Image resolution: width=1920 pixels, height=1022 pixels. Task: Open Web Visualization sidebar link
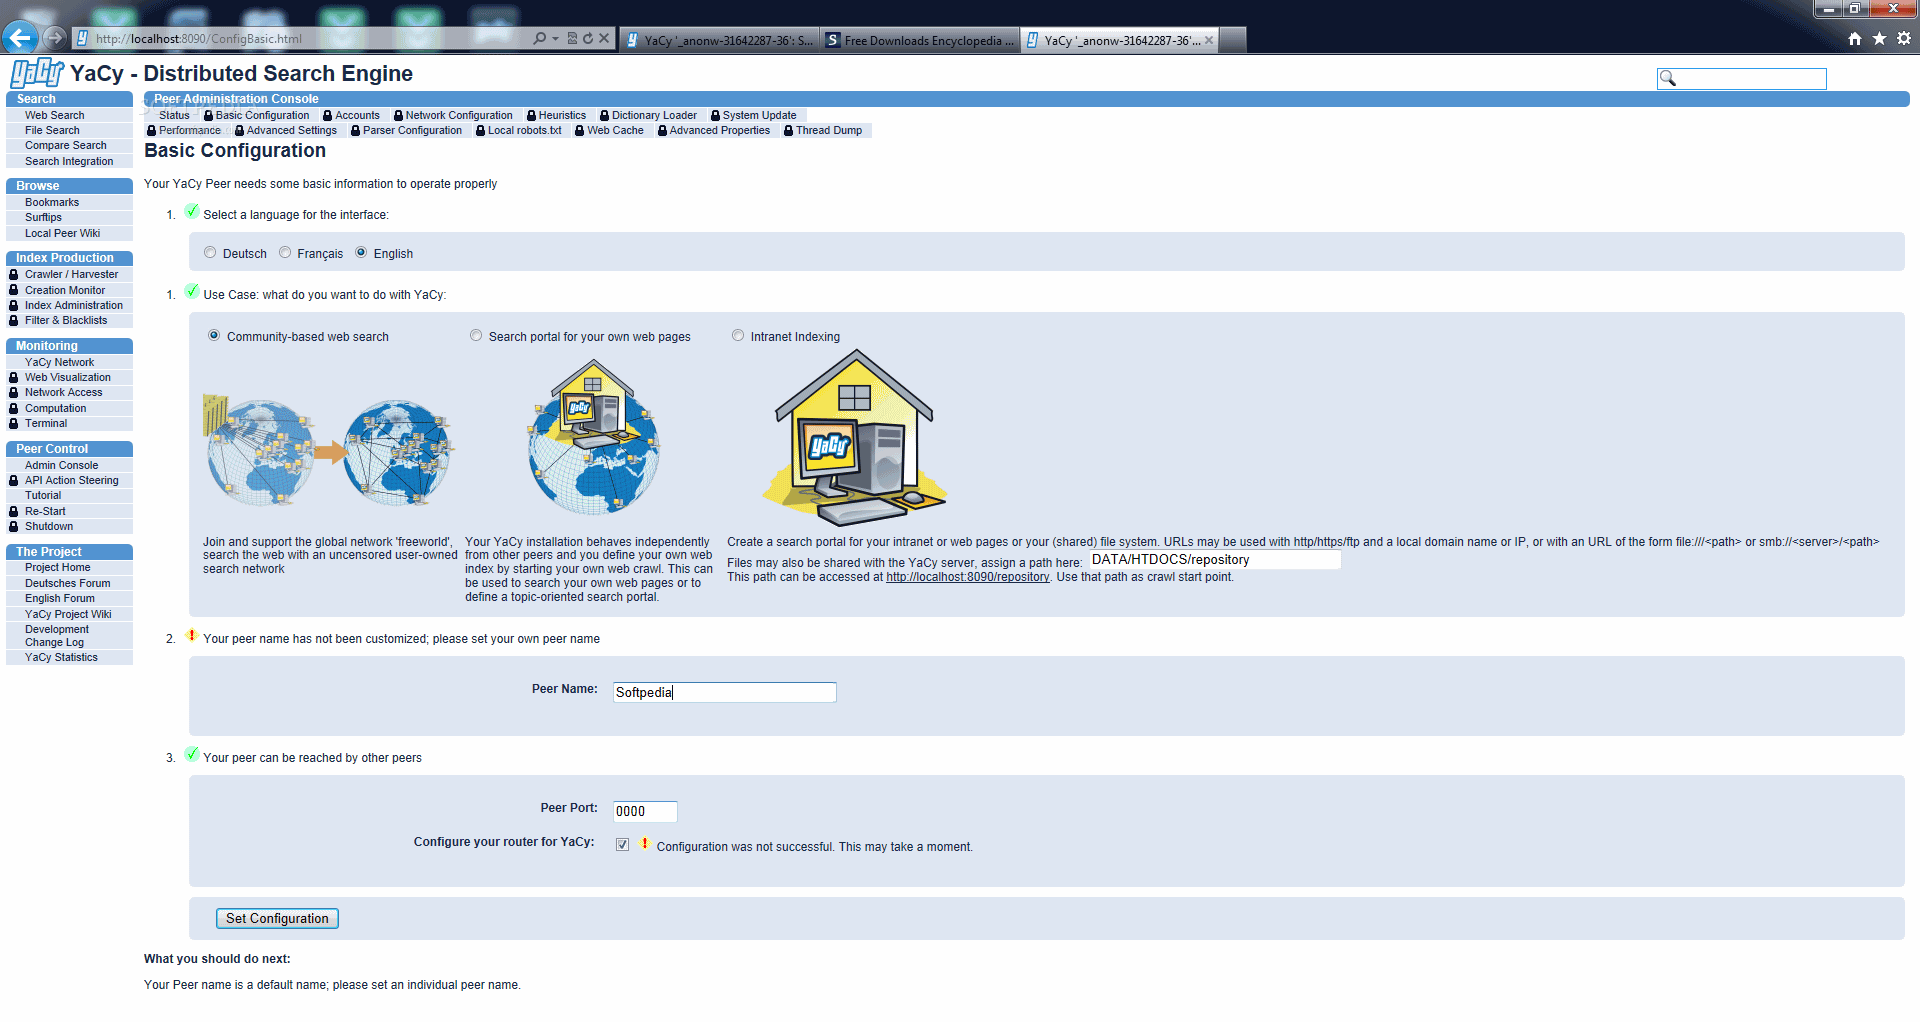point(68,377)
